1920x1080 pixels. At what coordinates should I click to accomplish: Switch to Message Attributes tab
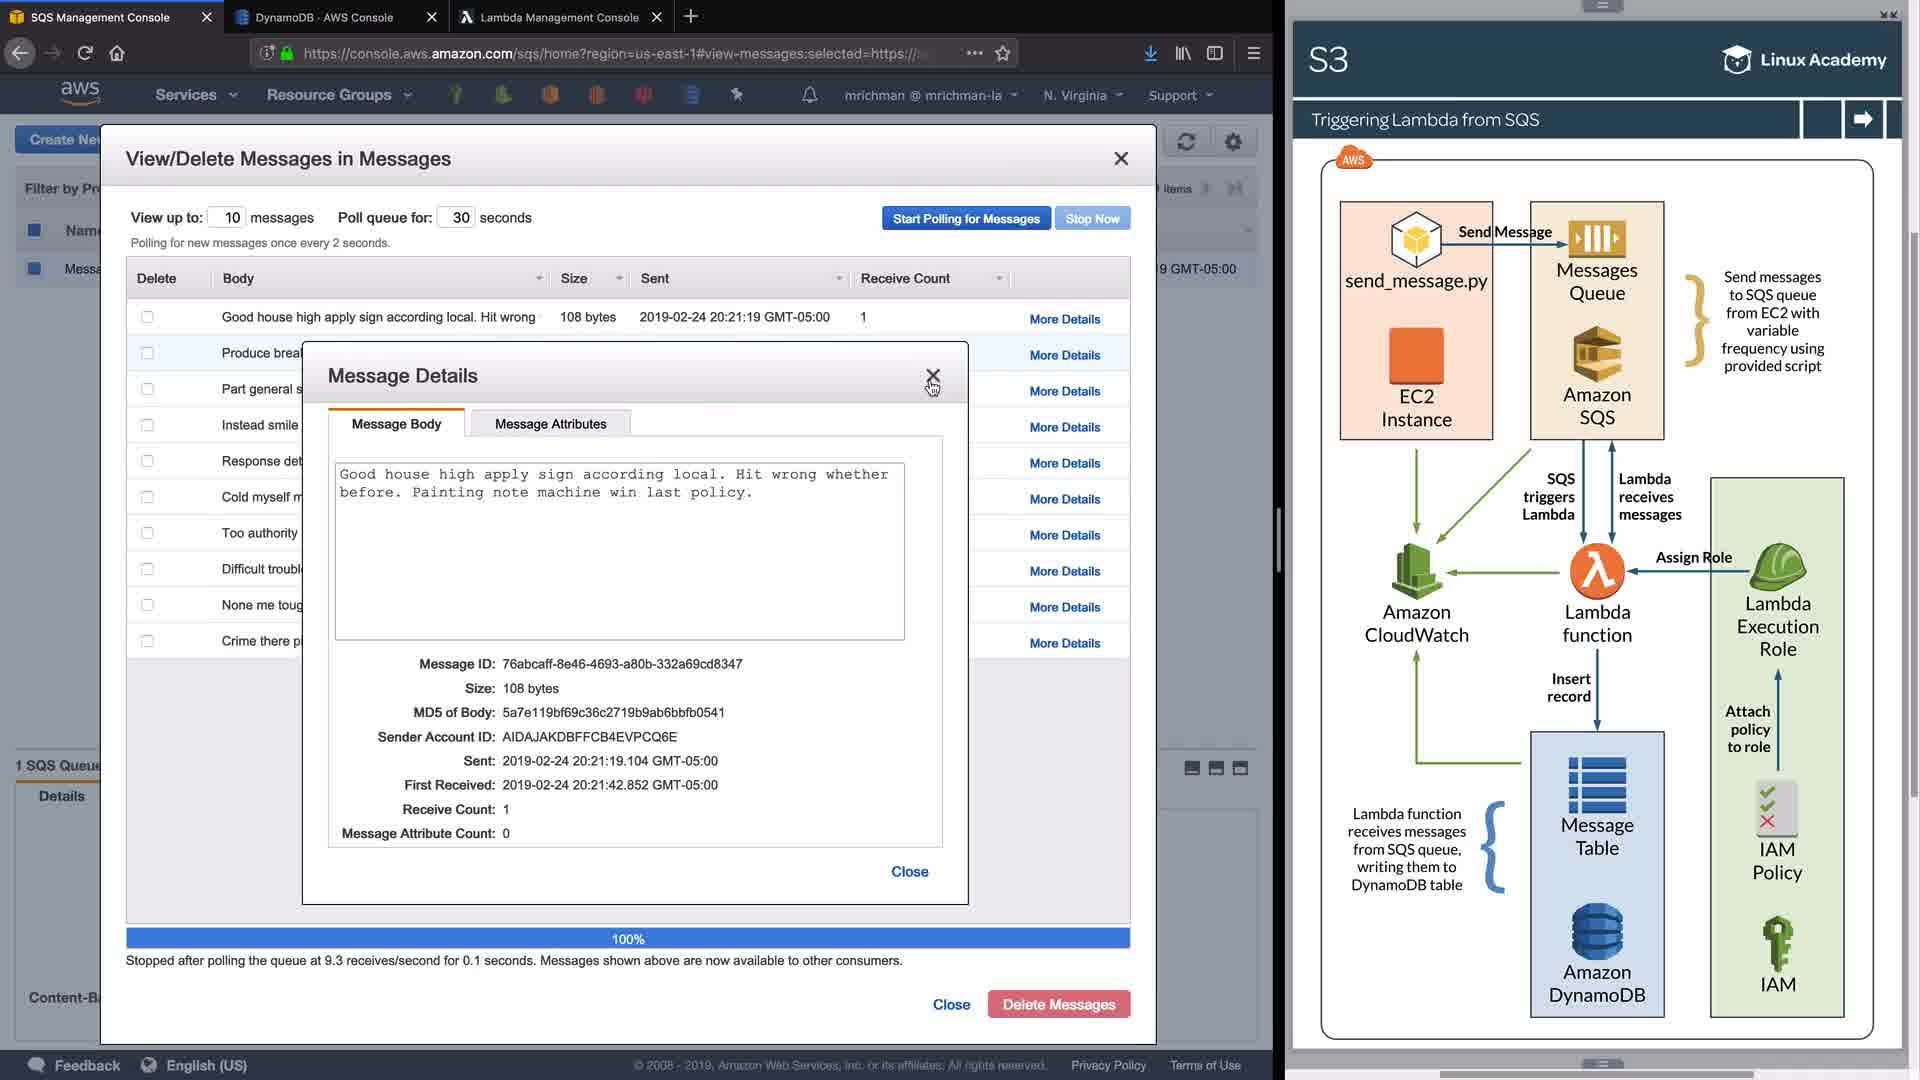click(550, 424)
